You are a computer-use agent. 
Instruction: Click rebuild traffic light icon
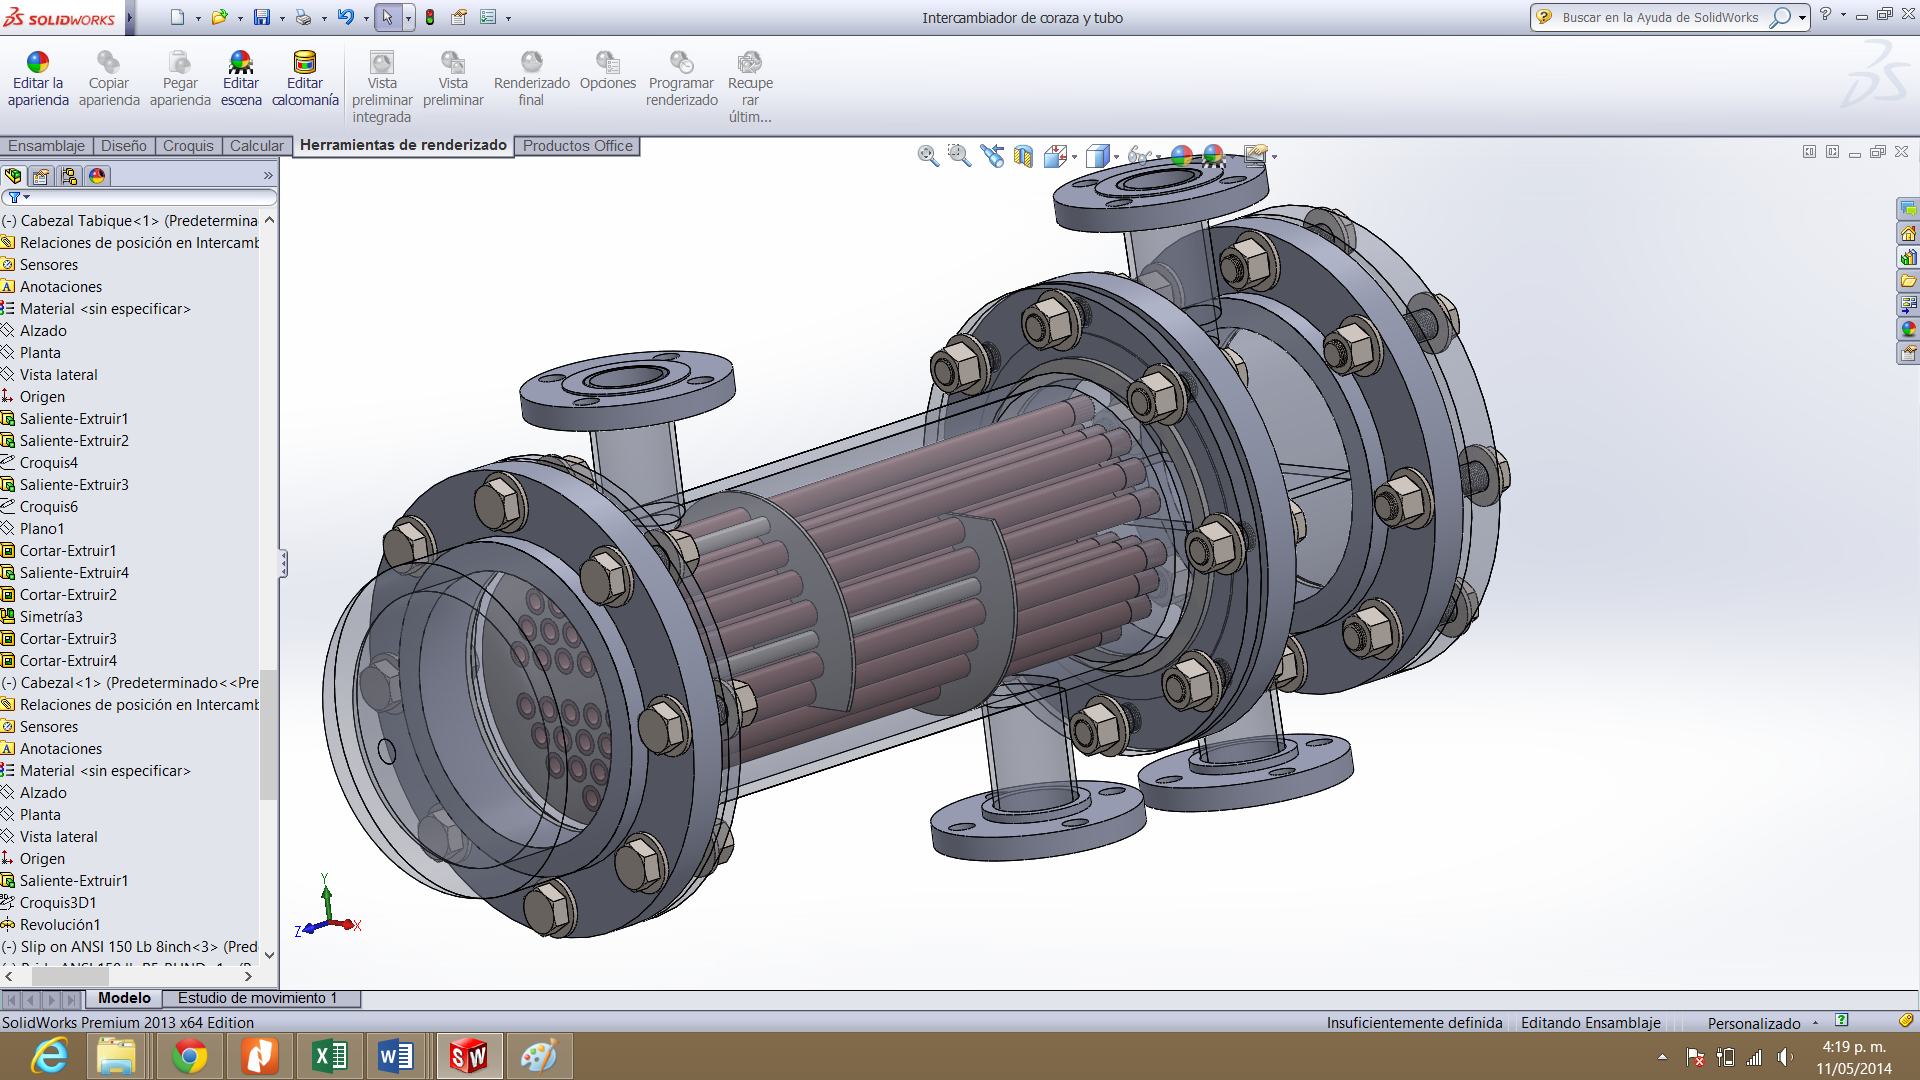click(x=430, y=17)
